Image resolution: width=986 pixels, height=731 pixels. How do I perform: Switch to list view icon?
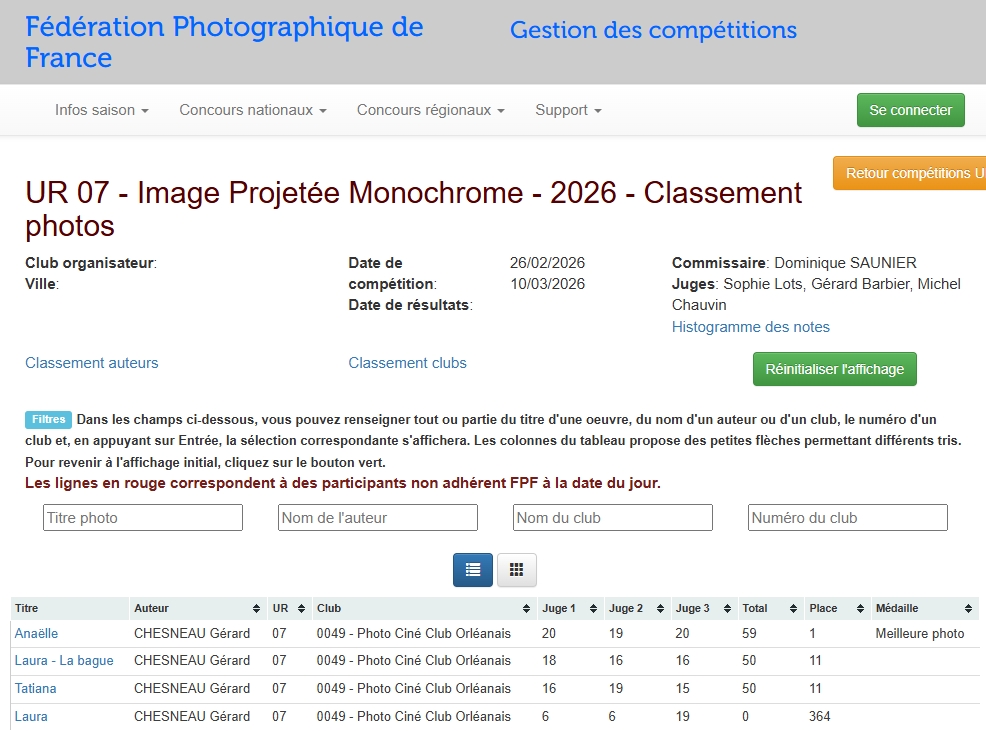pos(473,569)
